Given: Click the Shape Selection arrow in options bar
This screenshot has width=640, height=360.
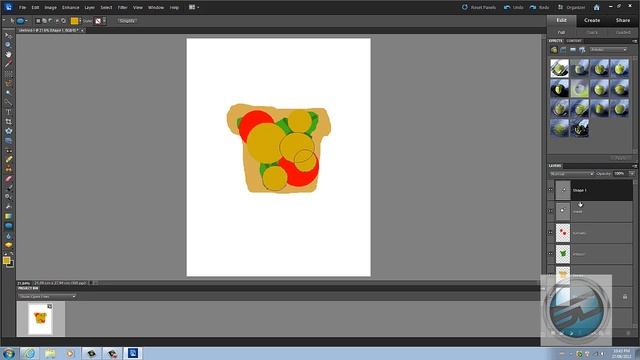Looking at the screenshot, I should coord(12,20).
